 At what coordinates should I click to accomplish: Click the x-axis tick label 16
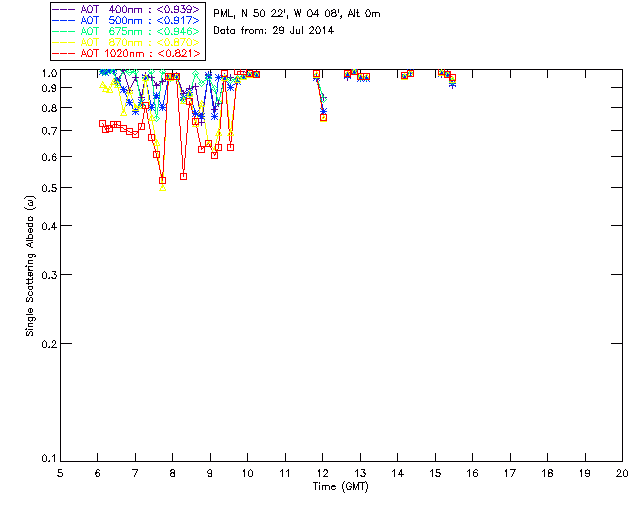click(472, 473)
